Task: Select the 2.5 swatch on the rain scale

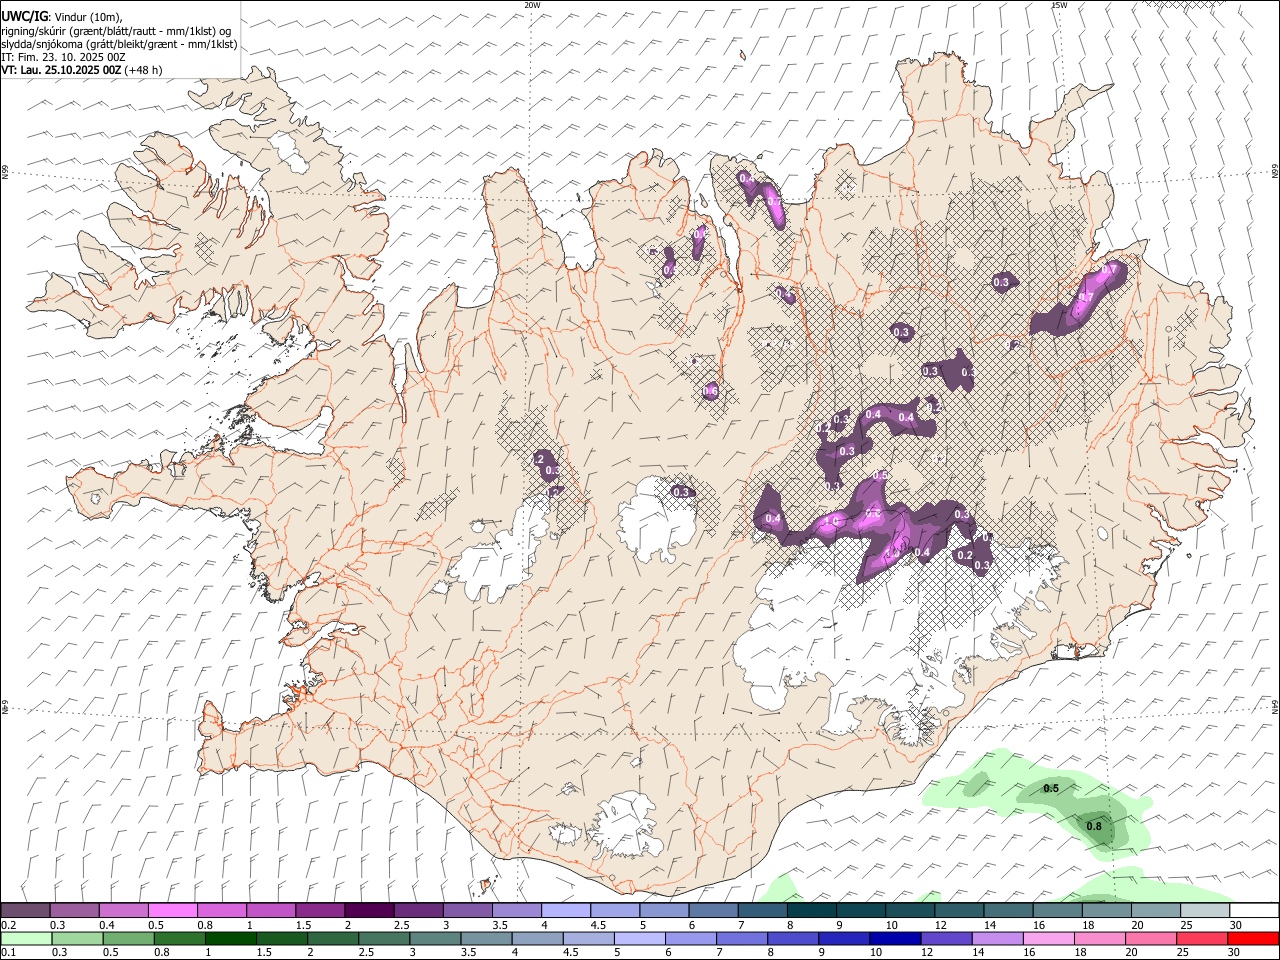Action: [x=384, y=938]
